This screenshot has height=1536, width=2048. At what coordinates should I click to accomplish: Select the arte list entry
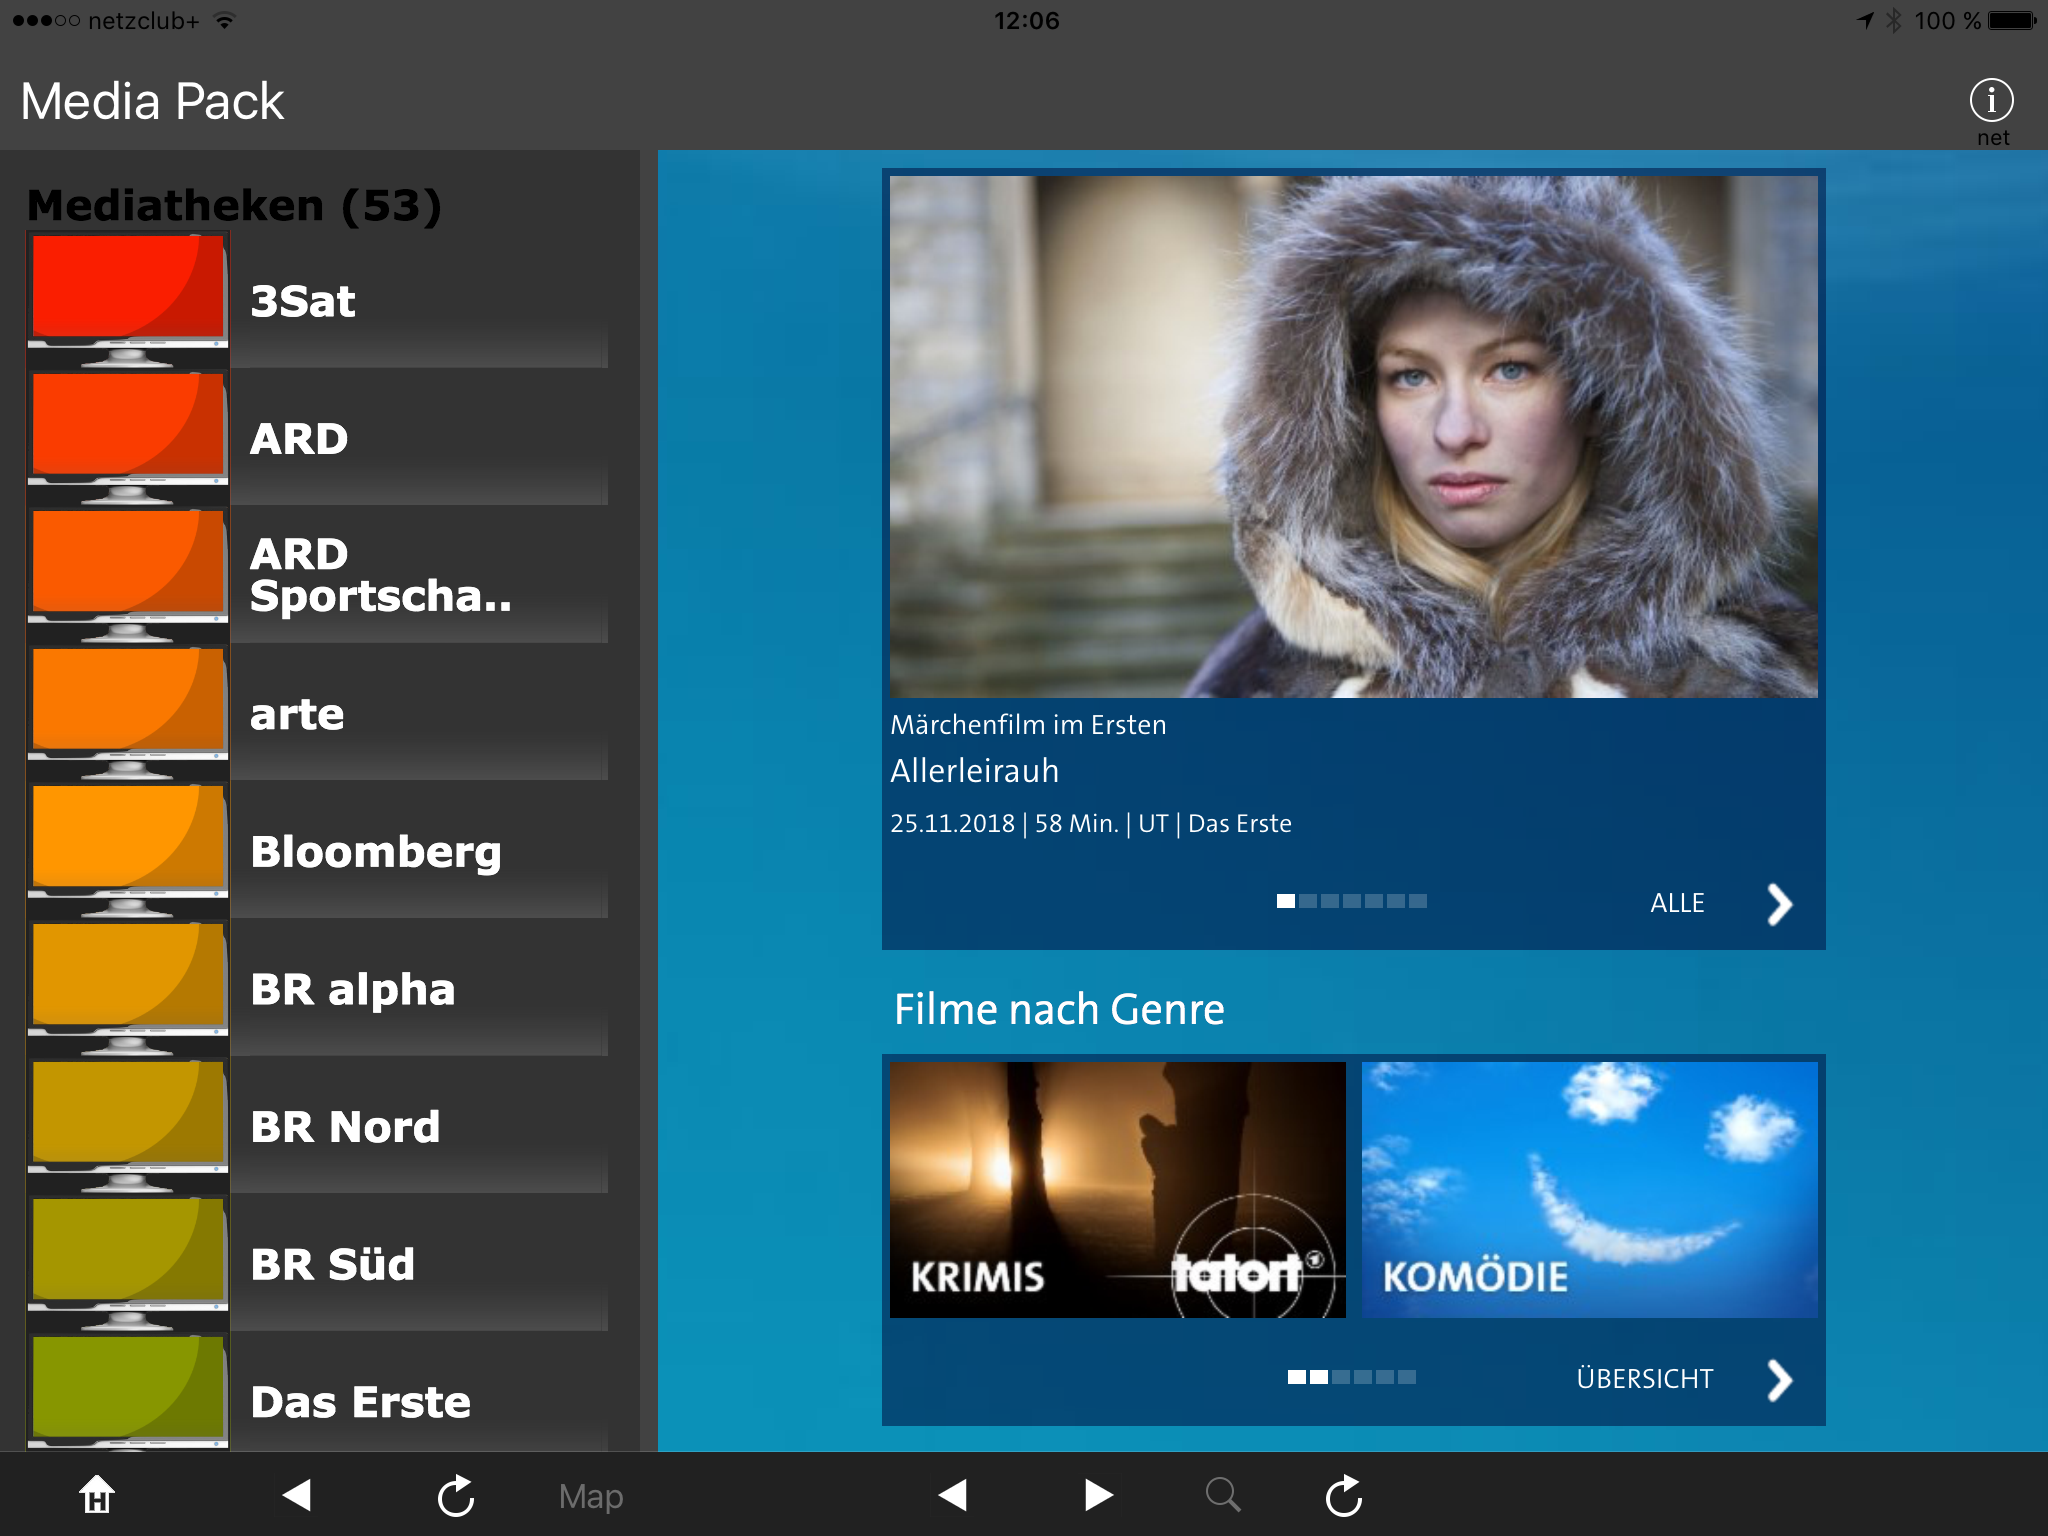coord(317,712)
